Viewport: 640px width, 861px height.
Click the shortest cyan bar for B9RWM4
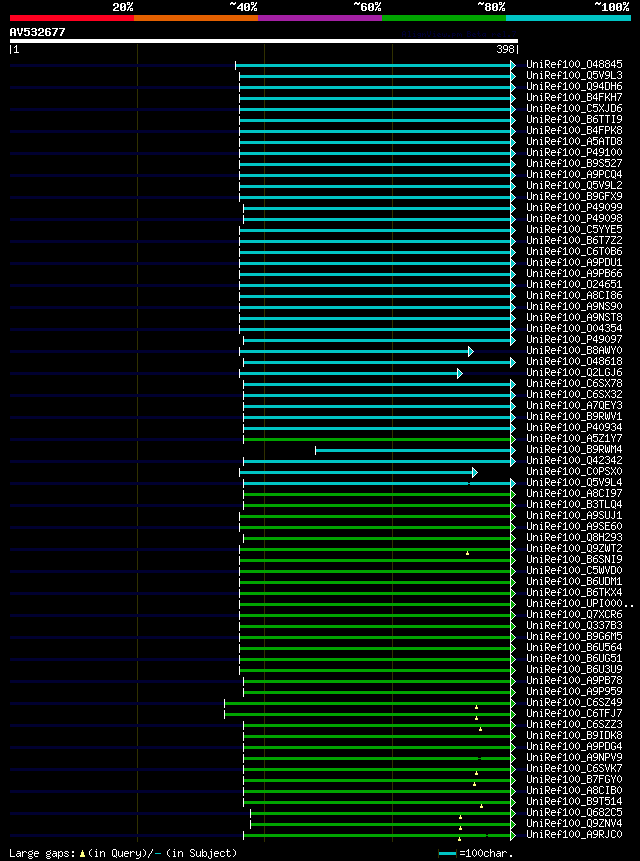click(x=416, y=450)
